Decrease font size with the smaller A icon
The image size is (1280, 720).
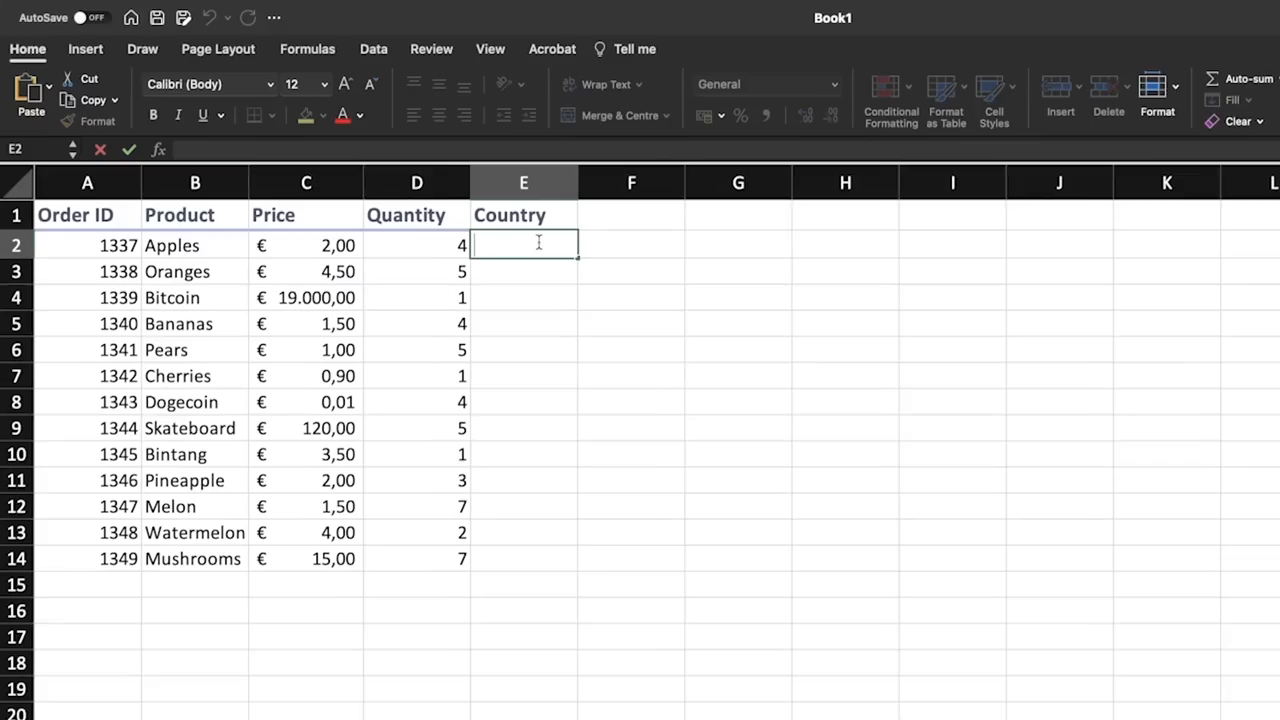(x=370, y=84)
